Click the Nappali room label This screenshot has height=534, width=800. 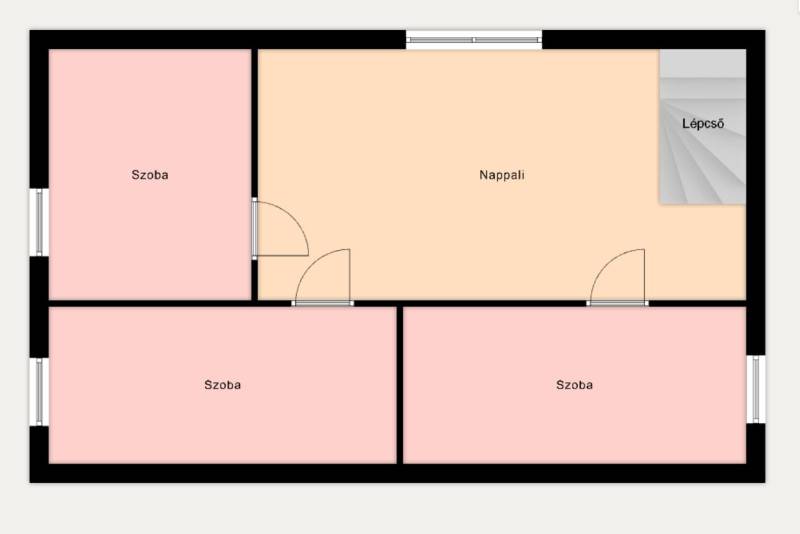click(502, 175)
